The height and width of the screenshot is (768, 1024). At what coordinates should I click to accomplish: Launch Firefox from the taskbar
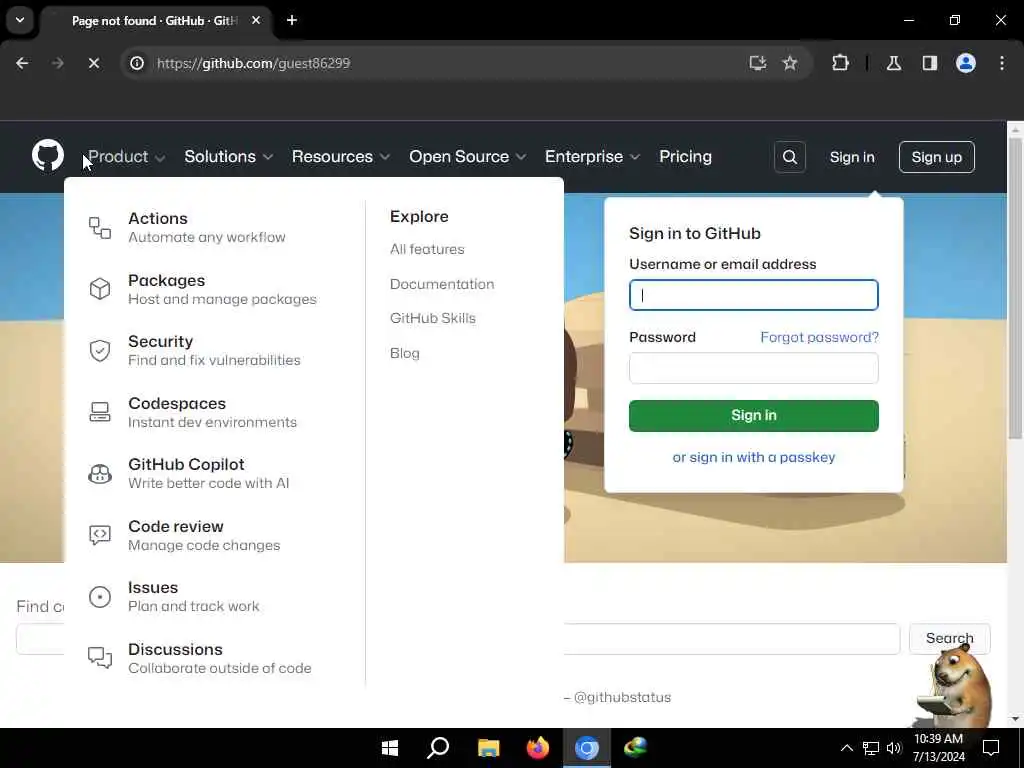click(x=537, y=748)
